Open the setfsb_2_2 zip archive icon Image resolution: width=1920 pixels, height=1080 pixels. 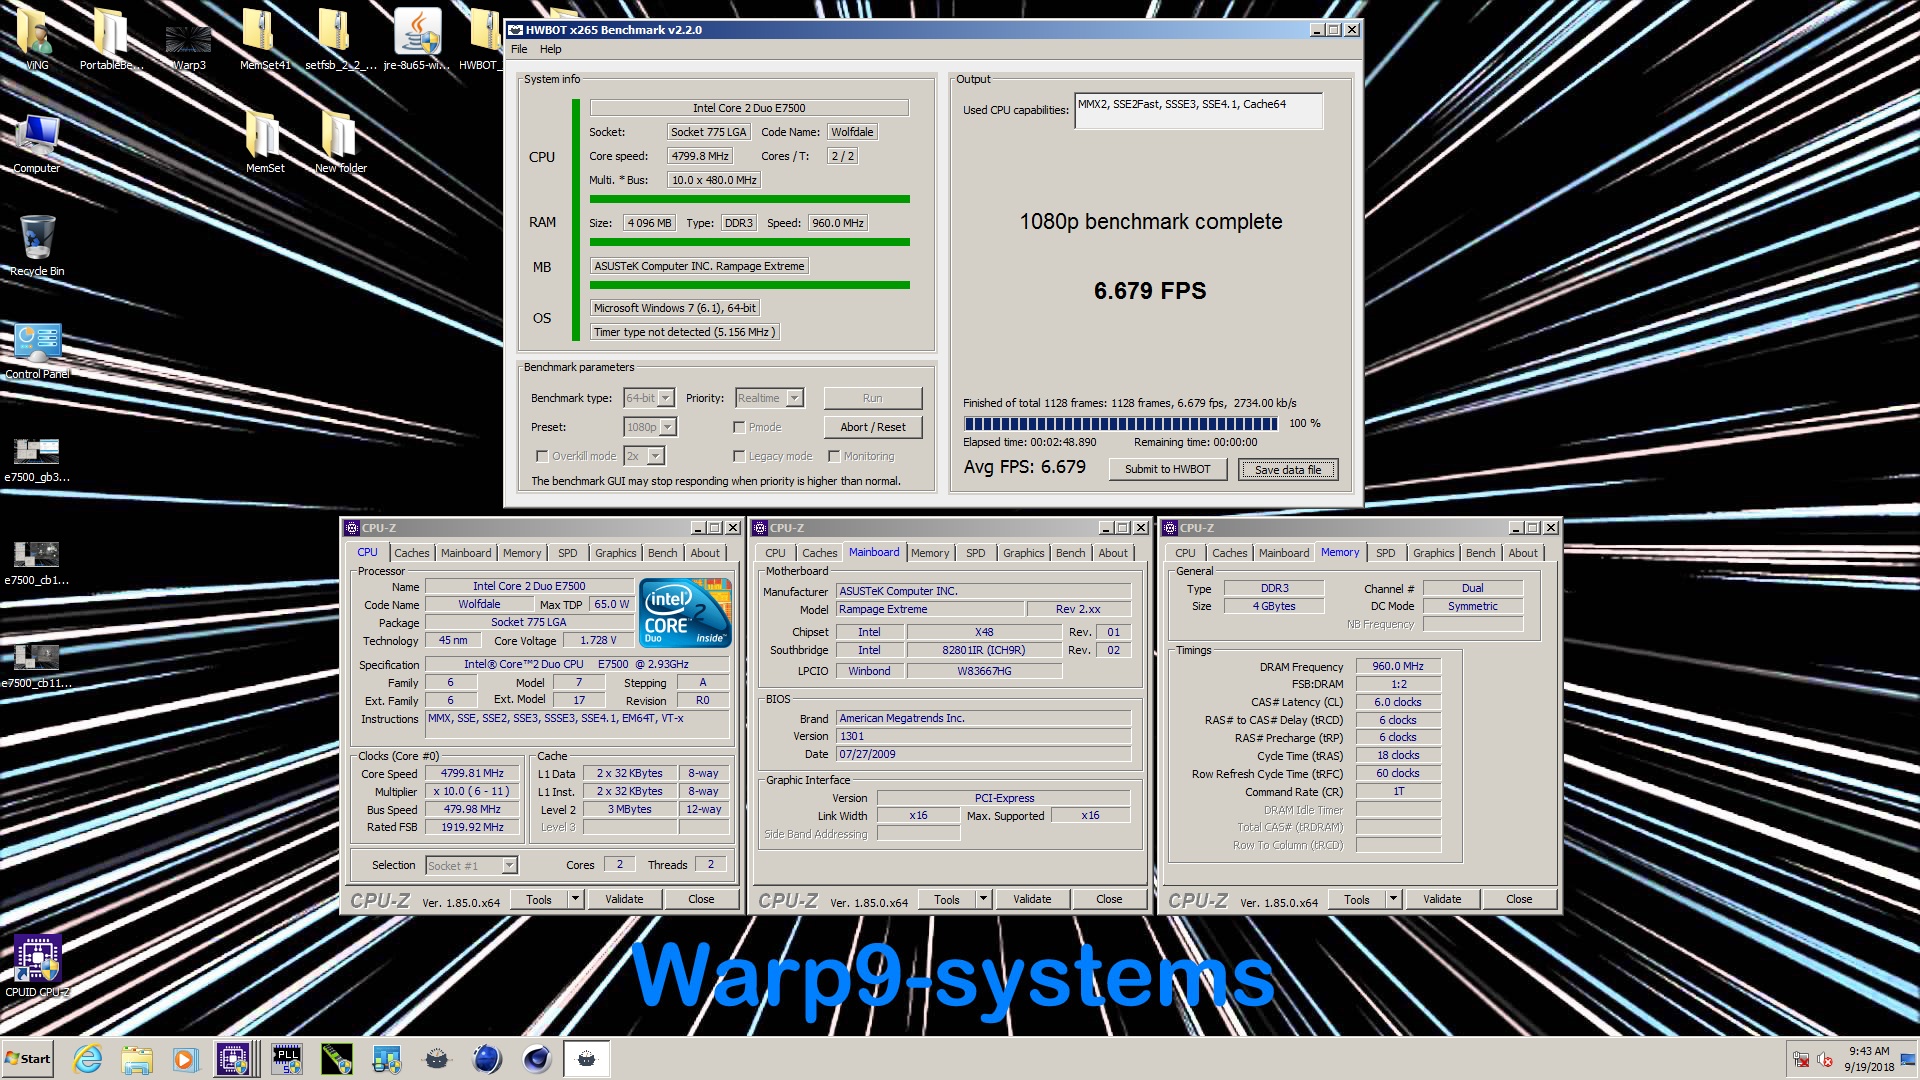[x=340, y=38]
